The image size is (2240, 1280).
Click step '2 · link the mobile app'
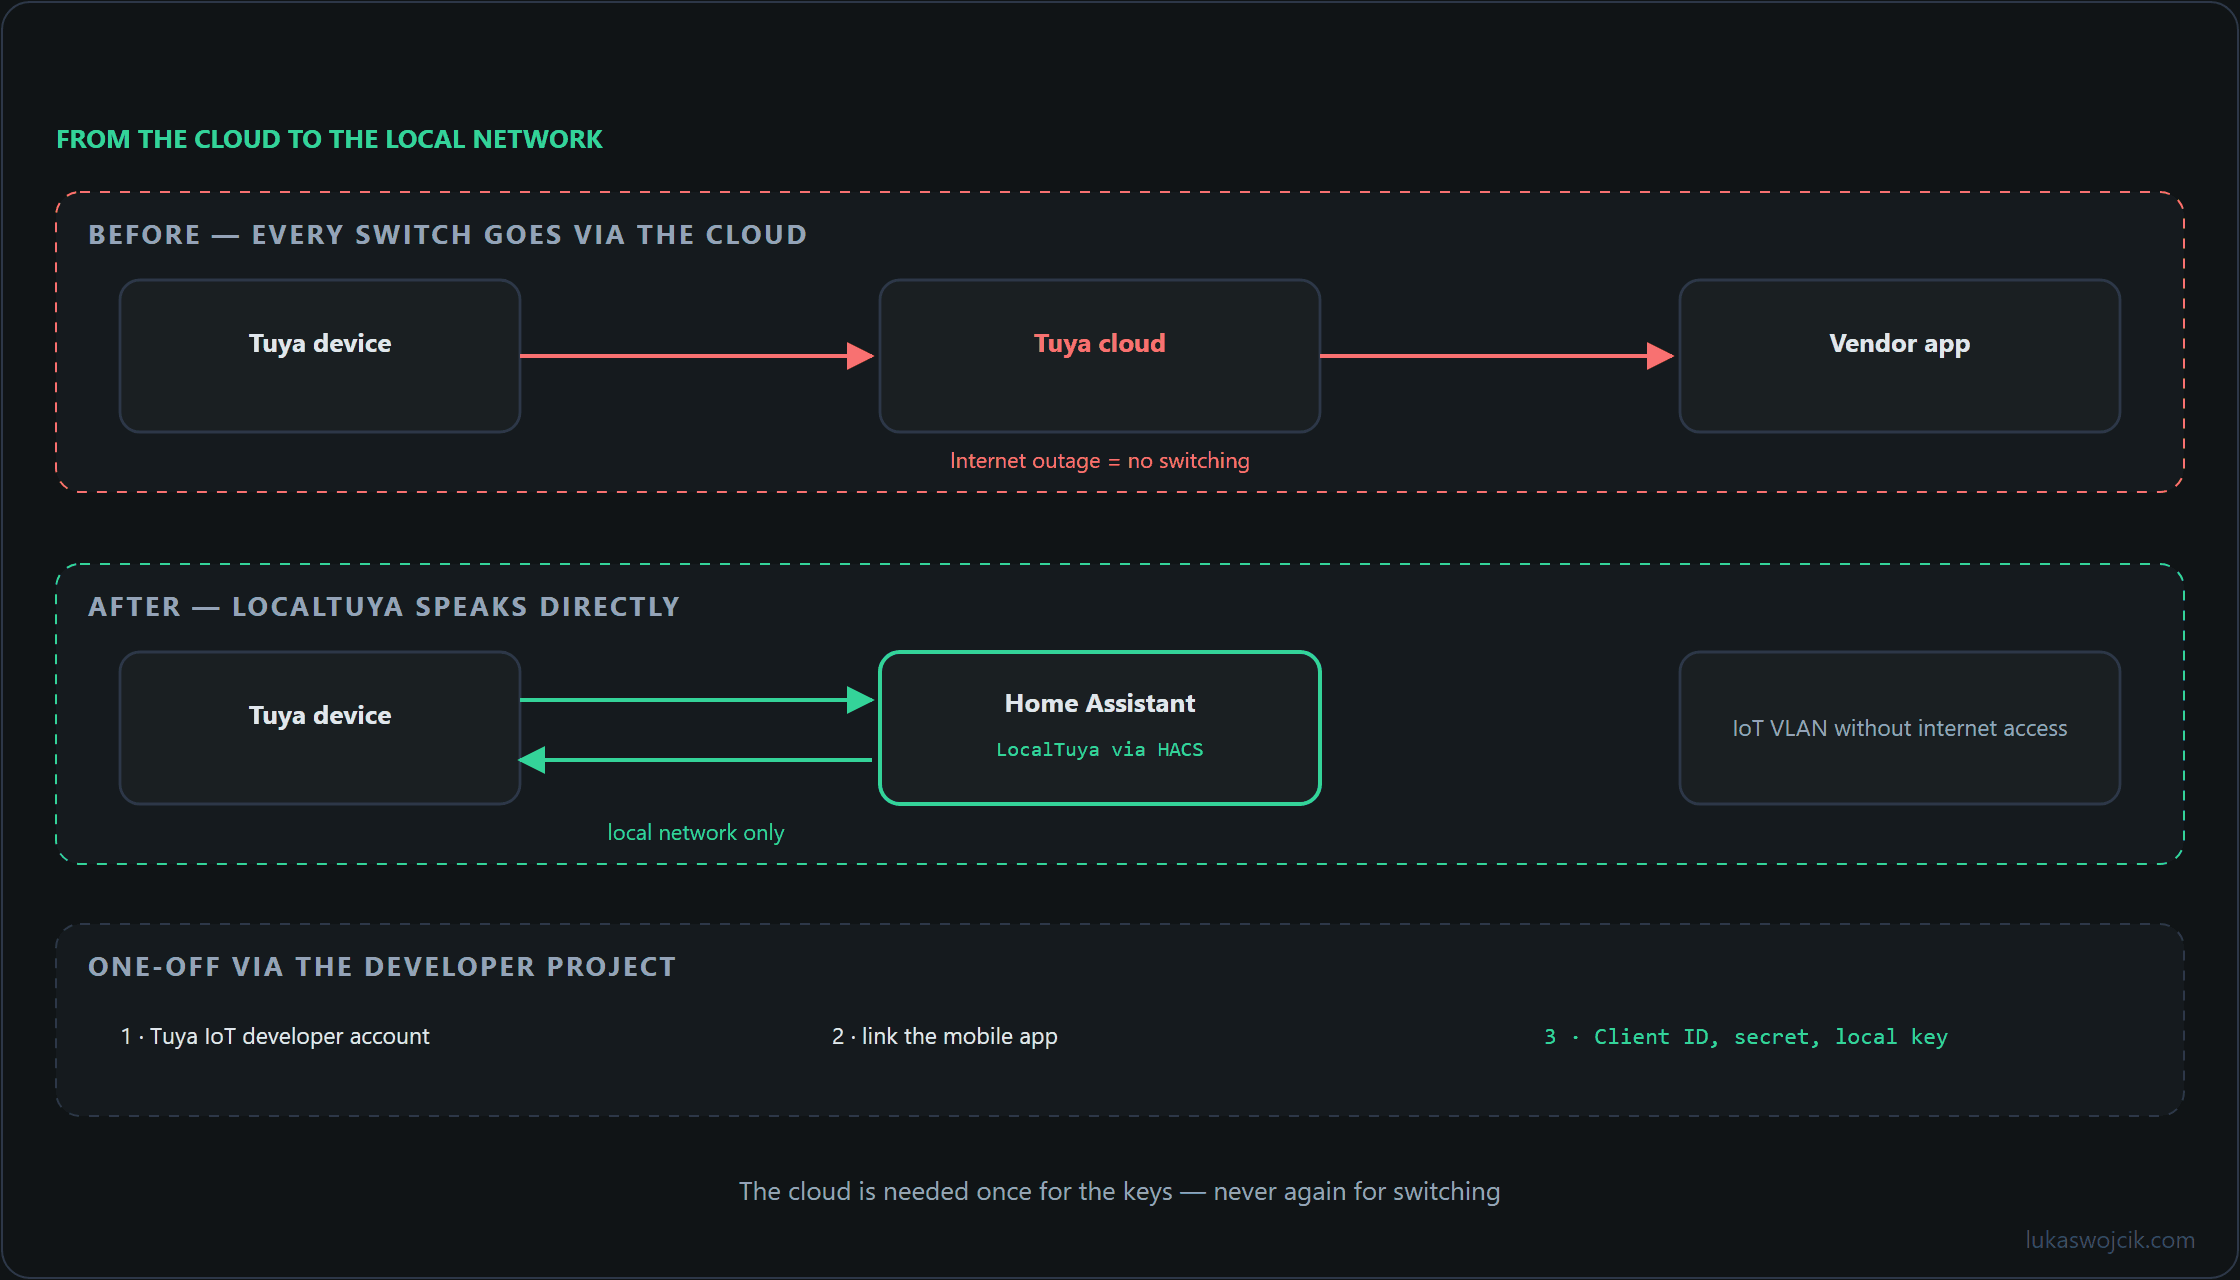tap(945, 1037)
